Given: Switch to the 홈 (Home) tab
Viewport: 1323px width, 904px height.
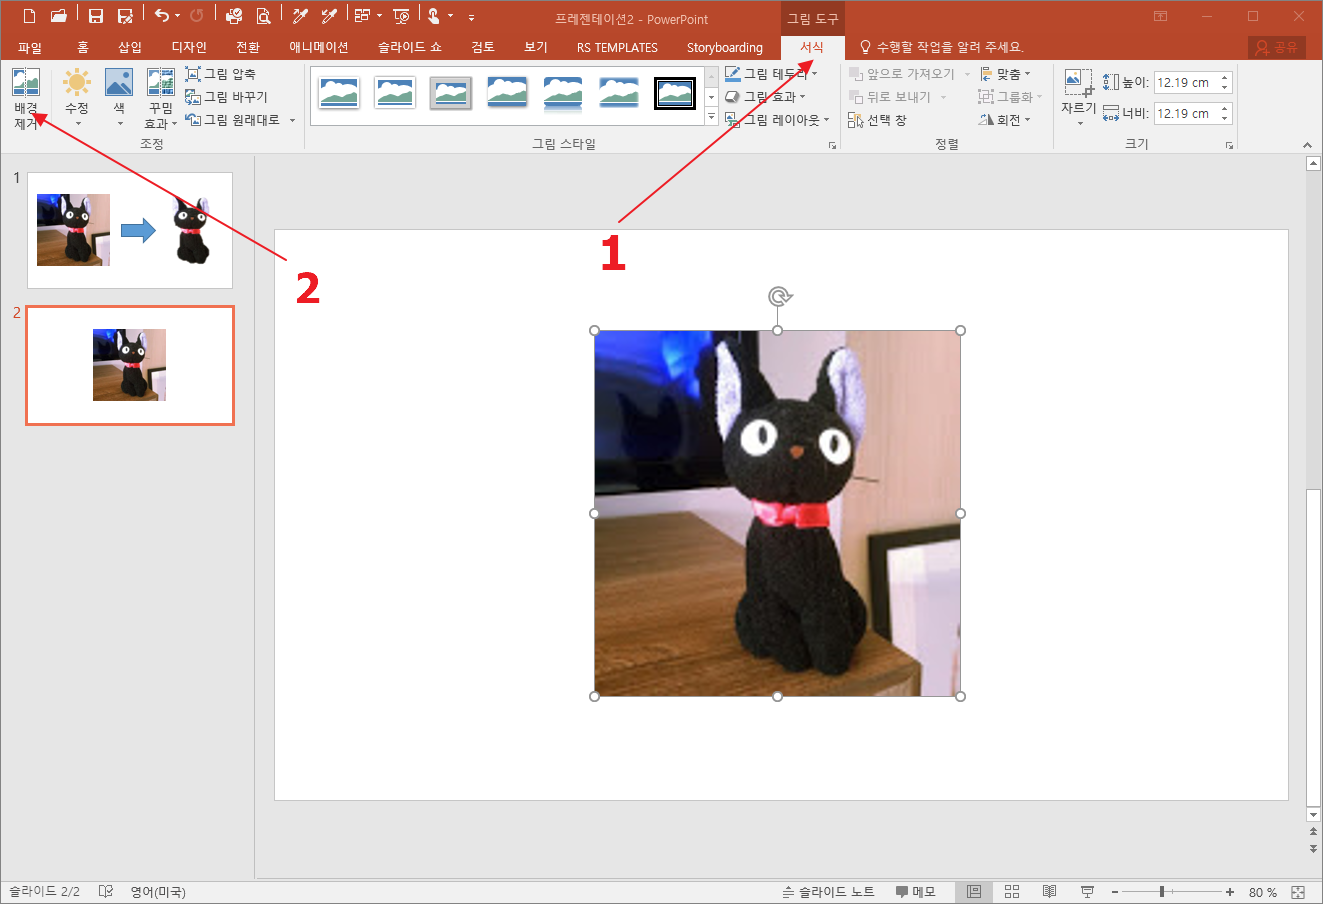Looking at the screenshot, I should 83,47.
